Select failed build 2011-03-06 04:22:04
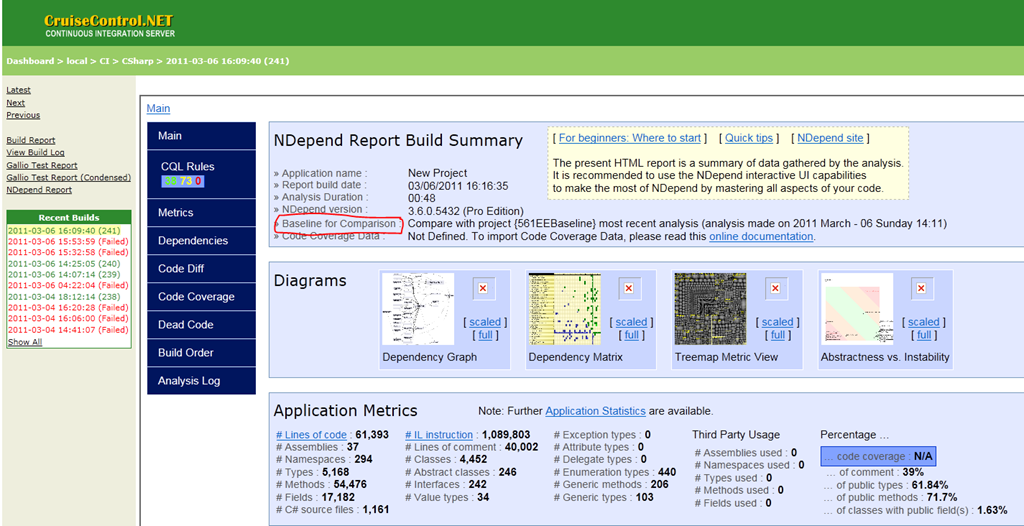Screen dimensions: 1024x526 [69, 286]
